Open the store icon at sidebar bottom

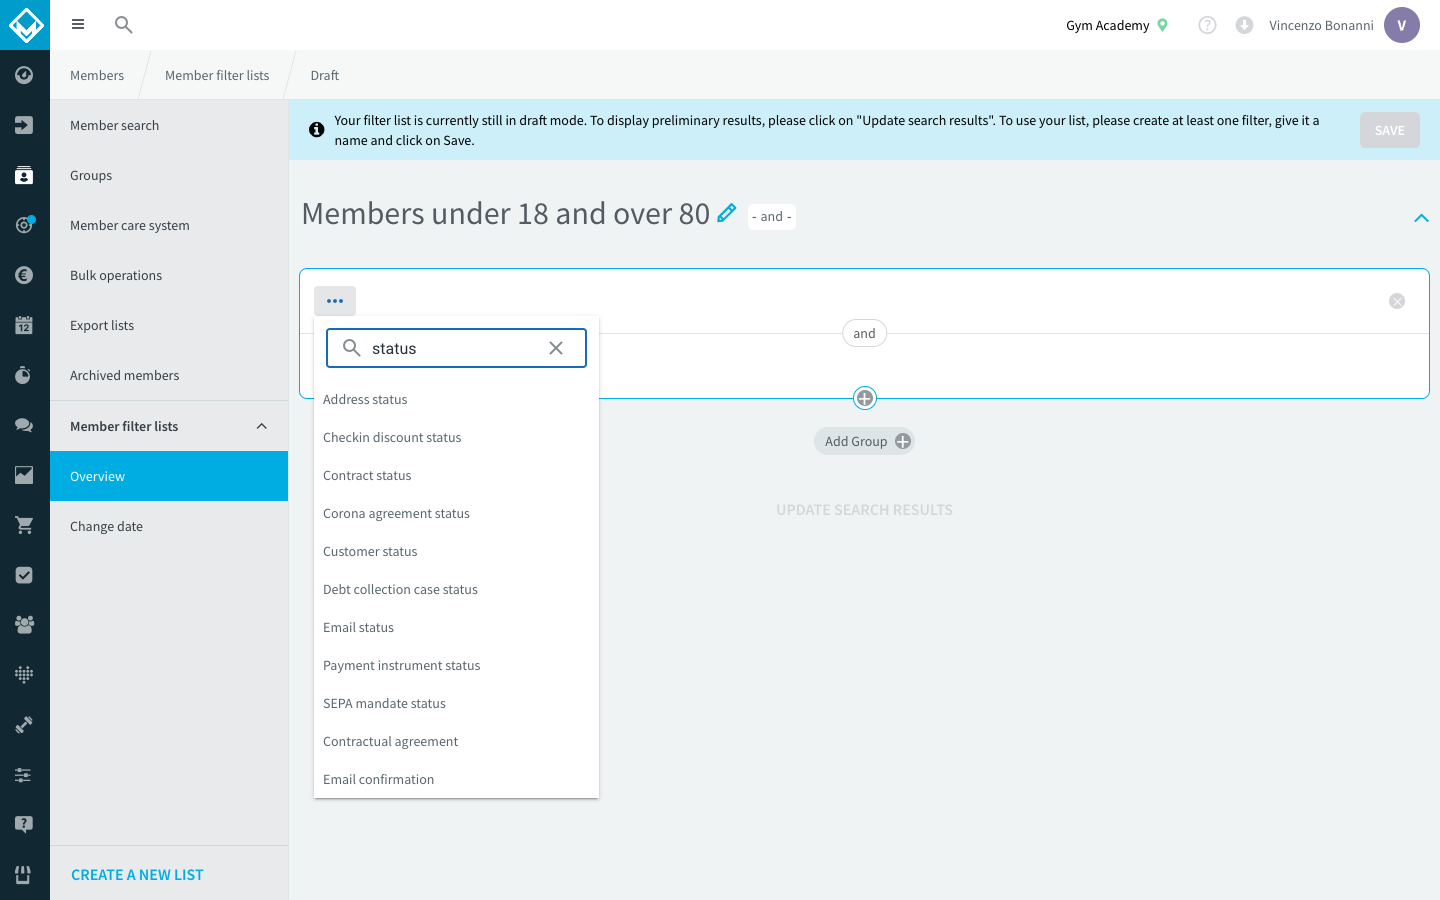[24, 875]
